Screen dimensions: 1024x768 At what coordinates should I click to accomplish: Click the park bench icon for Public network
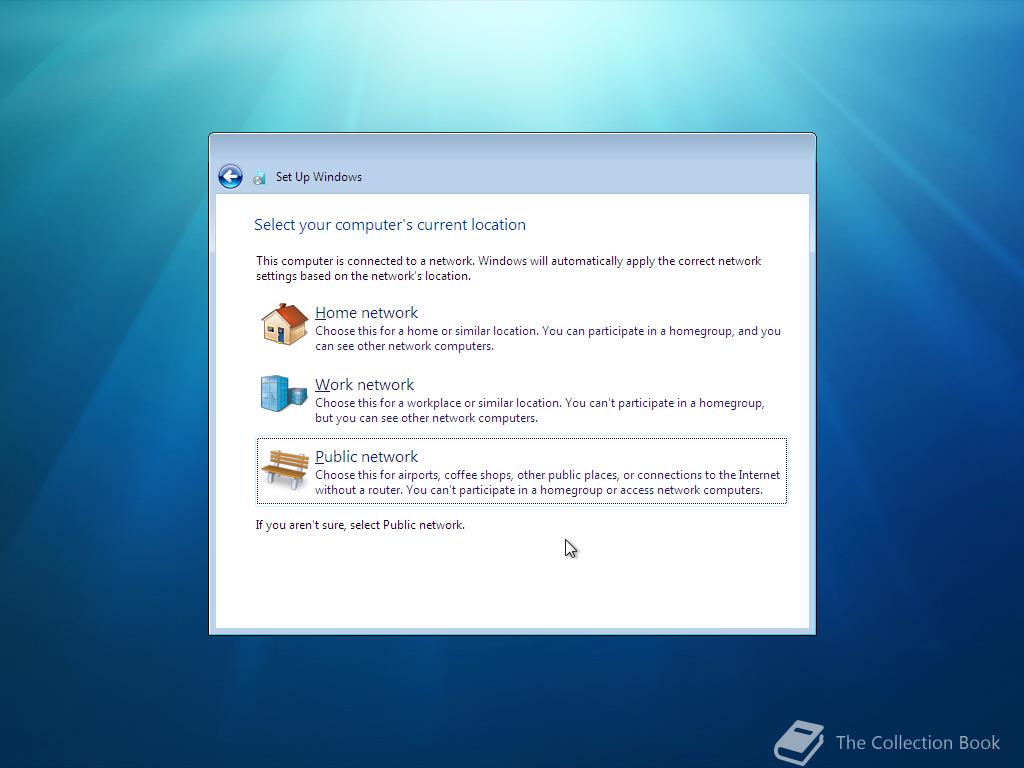pyautogui.click(x=285, y=469)
